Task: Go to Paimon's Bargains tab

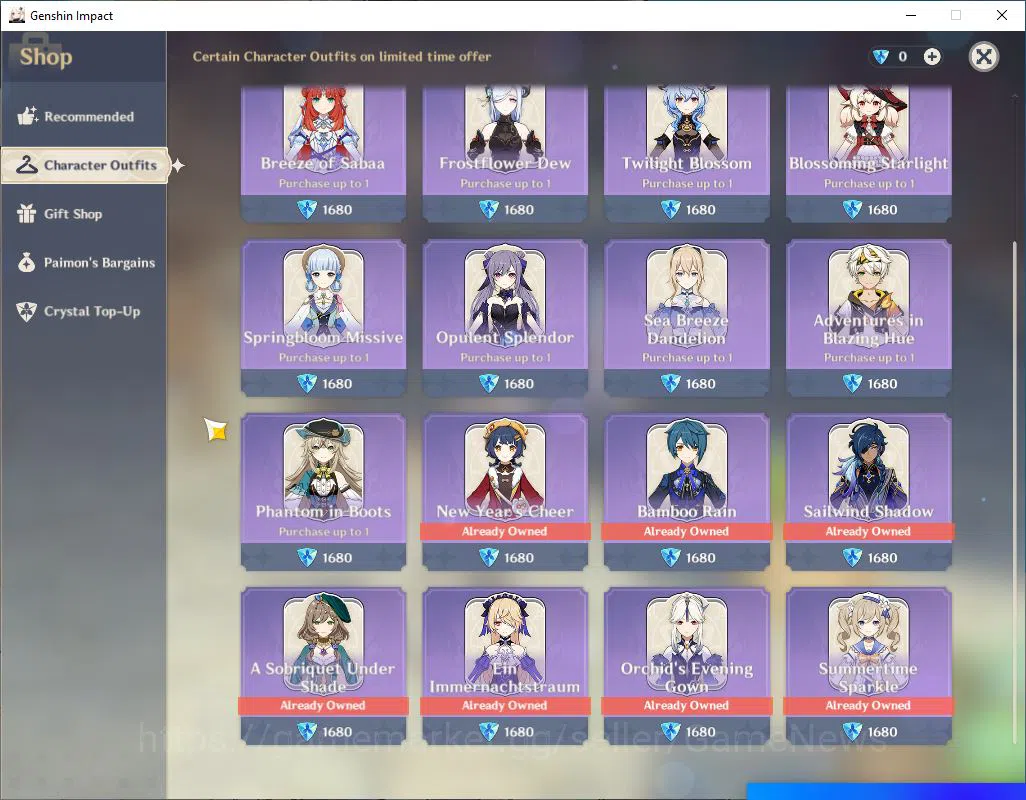Action: pos(84,262)
